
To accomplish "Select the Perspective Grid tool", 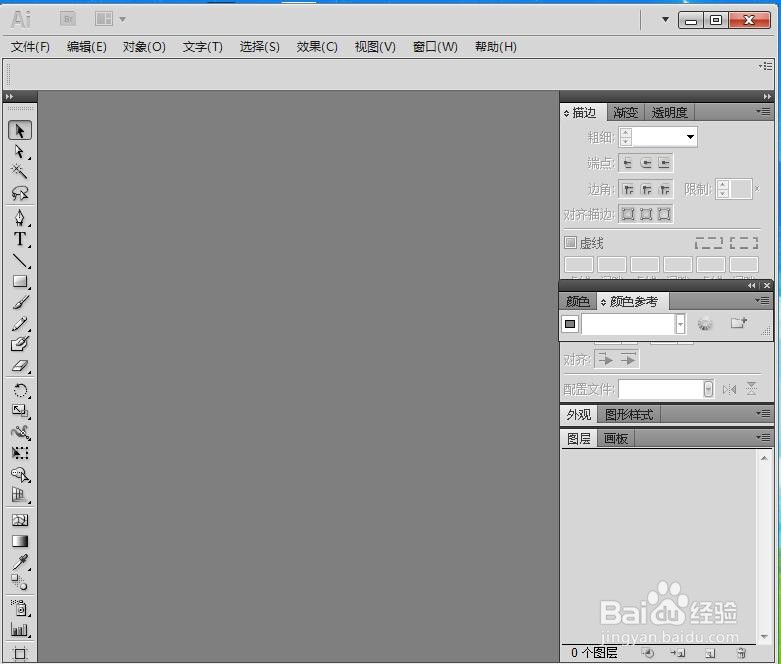I will pos(20,495).
